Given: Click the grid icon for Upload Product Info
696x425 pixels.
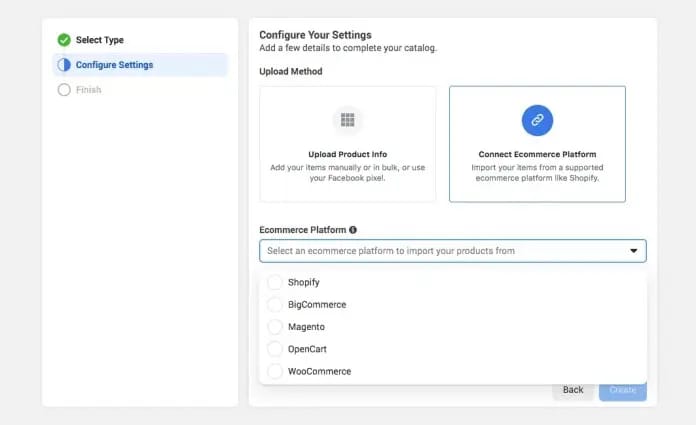Looking at the screenshot, I should pos(347,120).
